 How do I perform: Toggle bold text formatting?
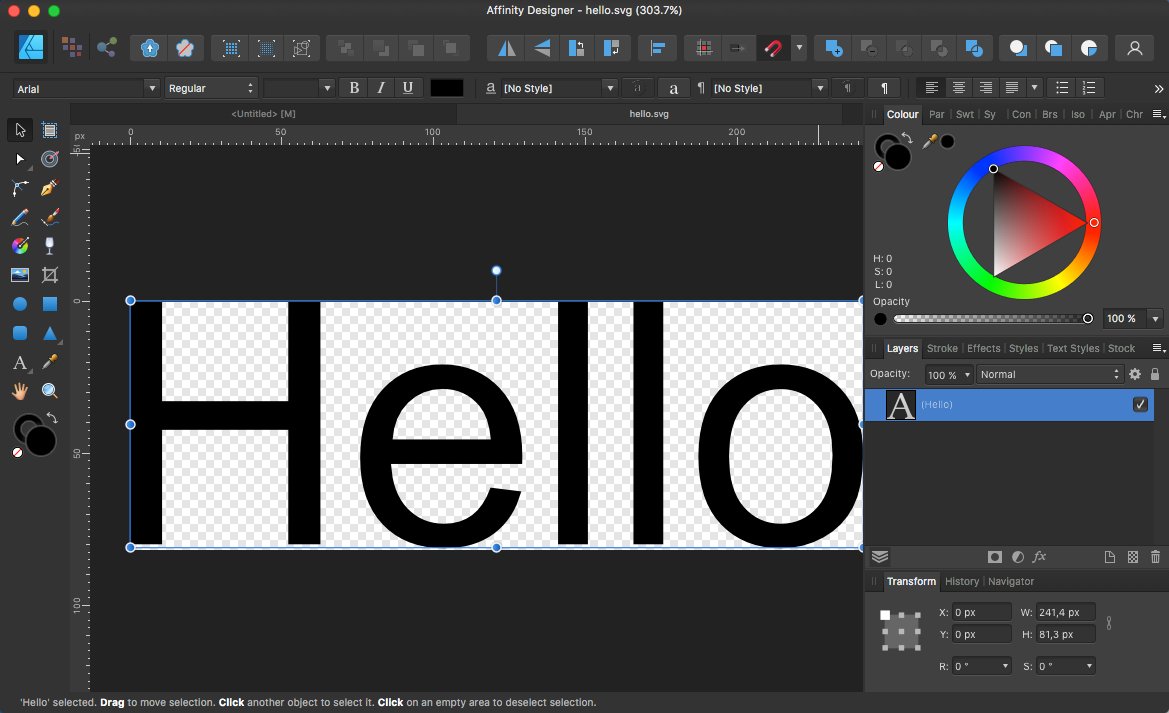coord(353,87)
